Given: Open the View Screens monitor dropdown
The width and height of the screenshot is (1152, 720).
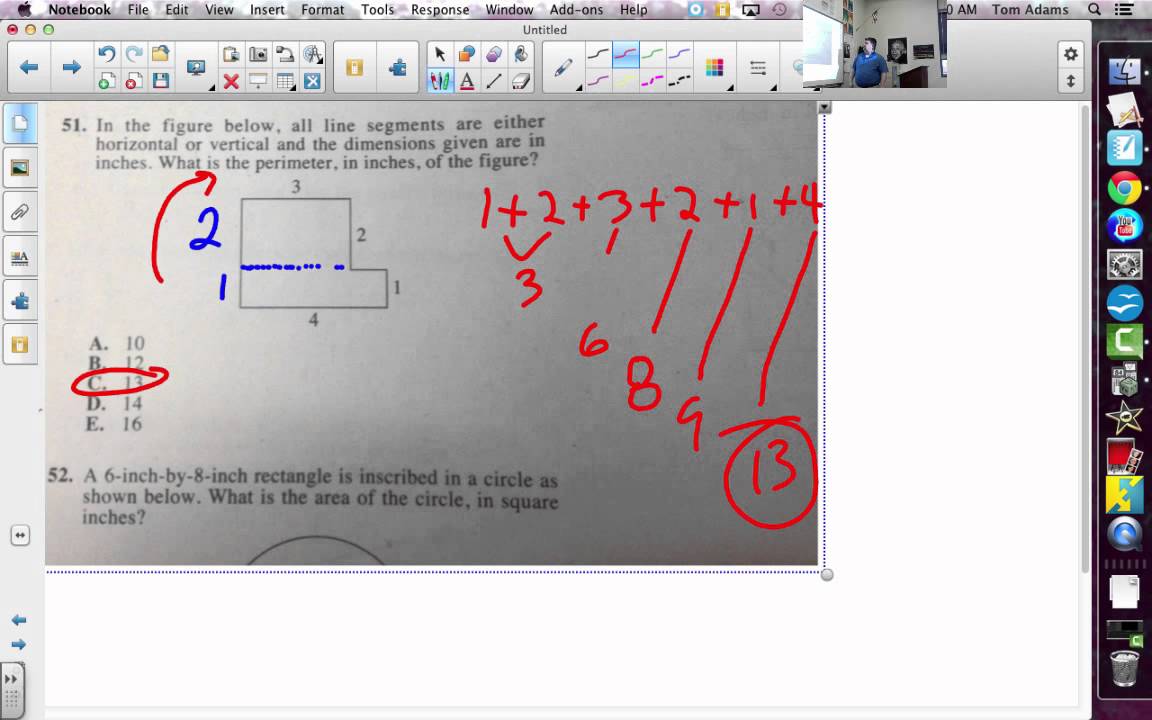Looking at the screenshot, I should pyautogui.click(x=196, y=68).
